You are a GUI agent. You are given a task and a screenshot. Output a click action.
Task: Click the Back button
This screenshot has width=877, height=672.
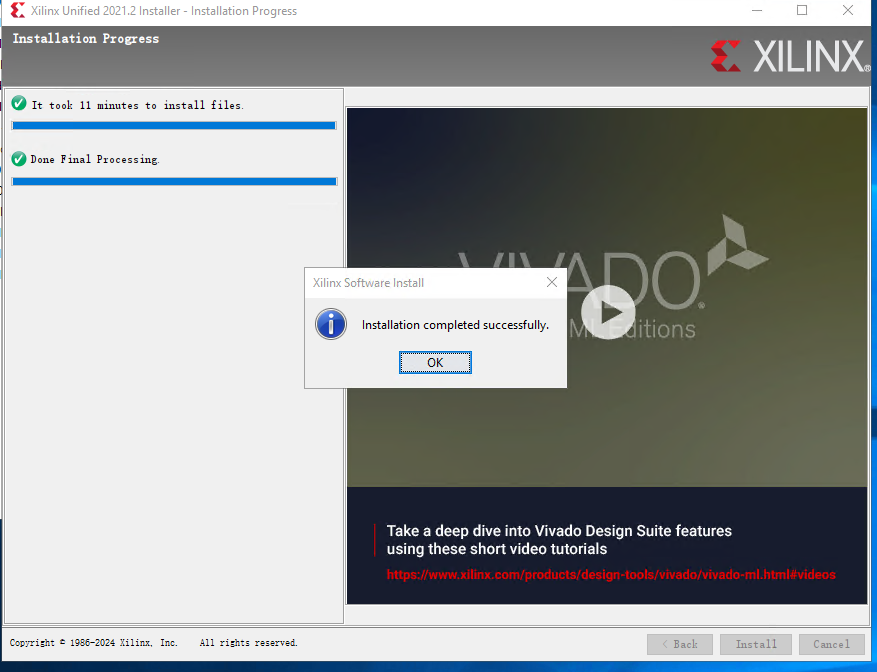point(680,644)
